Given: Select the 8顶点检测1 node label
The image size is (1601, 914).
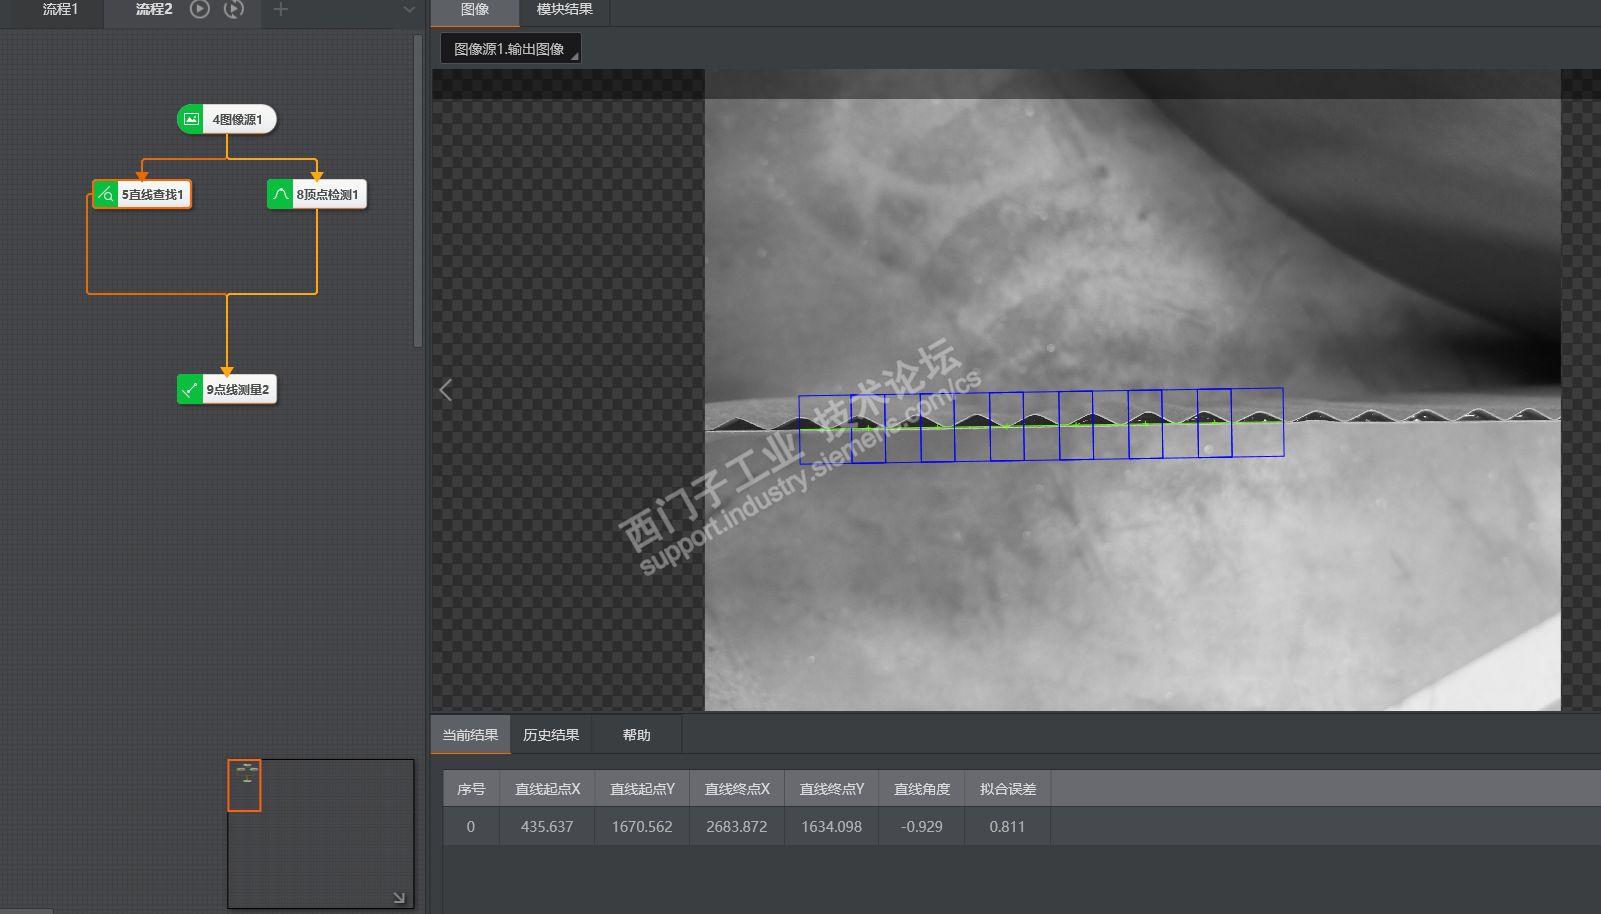Looking at the screenshot, I should click(x=327, y=194).
